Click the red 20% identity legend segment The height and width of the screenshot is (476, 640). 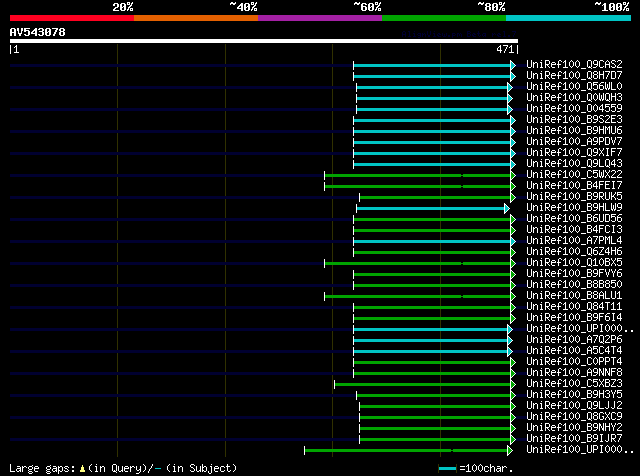[x=72, y=18]
